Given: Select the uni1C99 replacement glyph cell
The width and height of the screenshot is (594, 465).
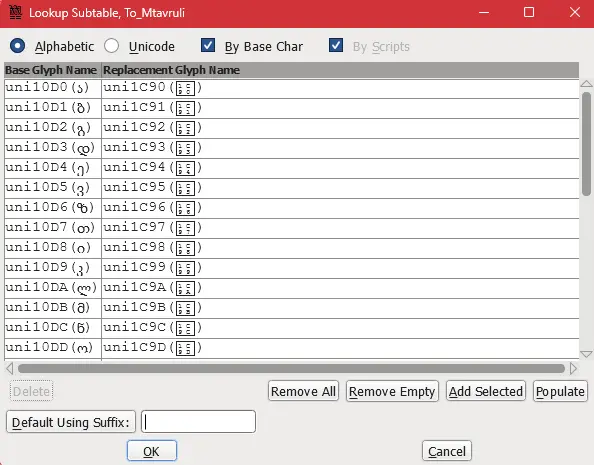Looking at the screenshot, I should tap(340, 268).
